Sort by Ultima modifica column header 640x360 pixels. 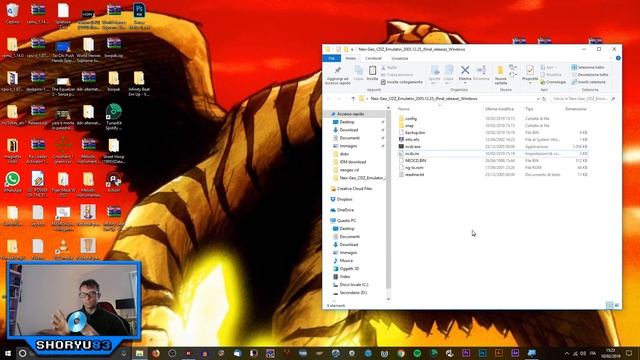tap(499, 109)
